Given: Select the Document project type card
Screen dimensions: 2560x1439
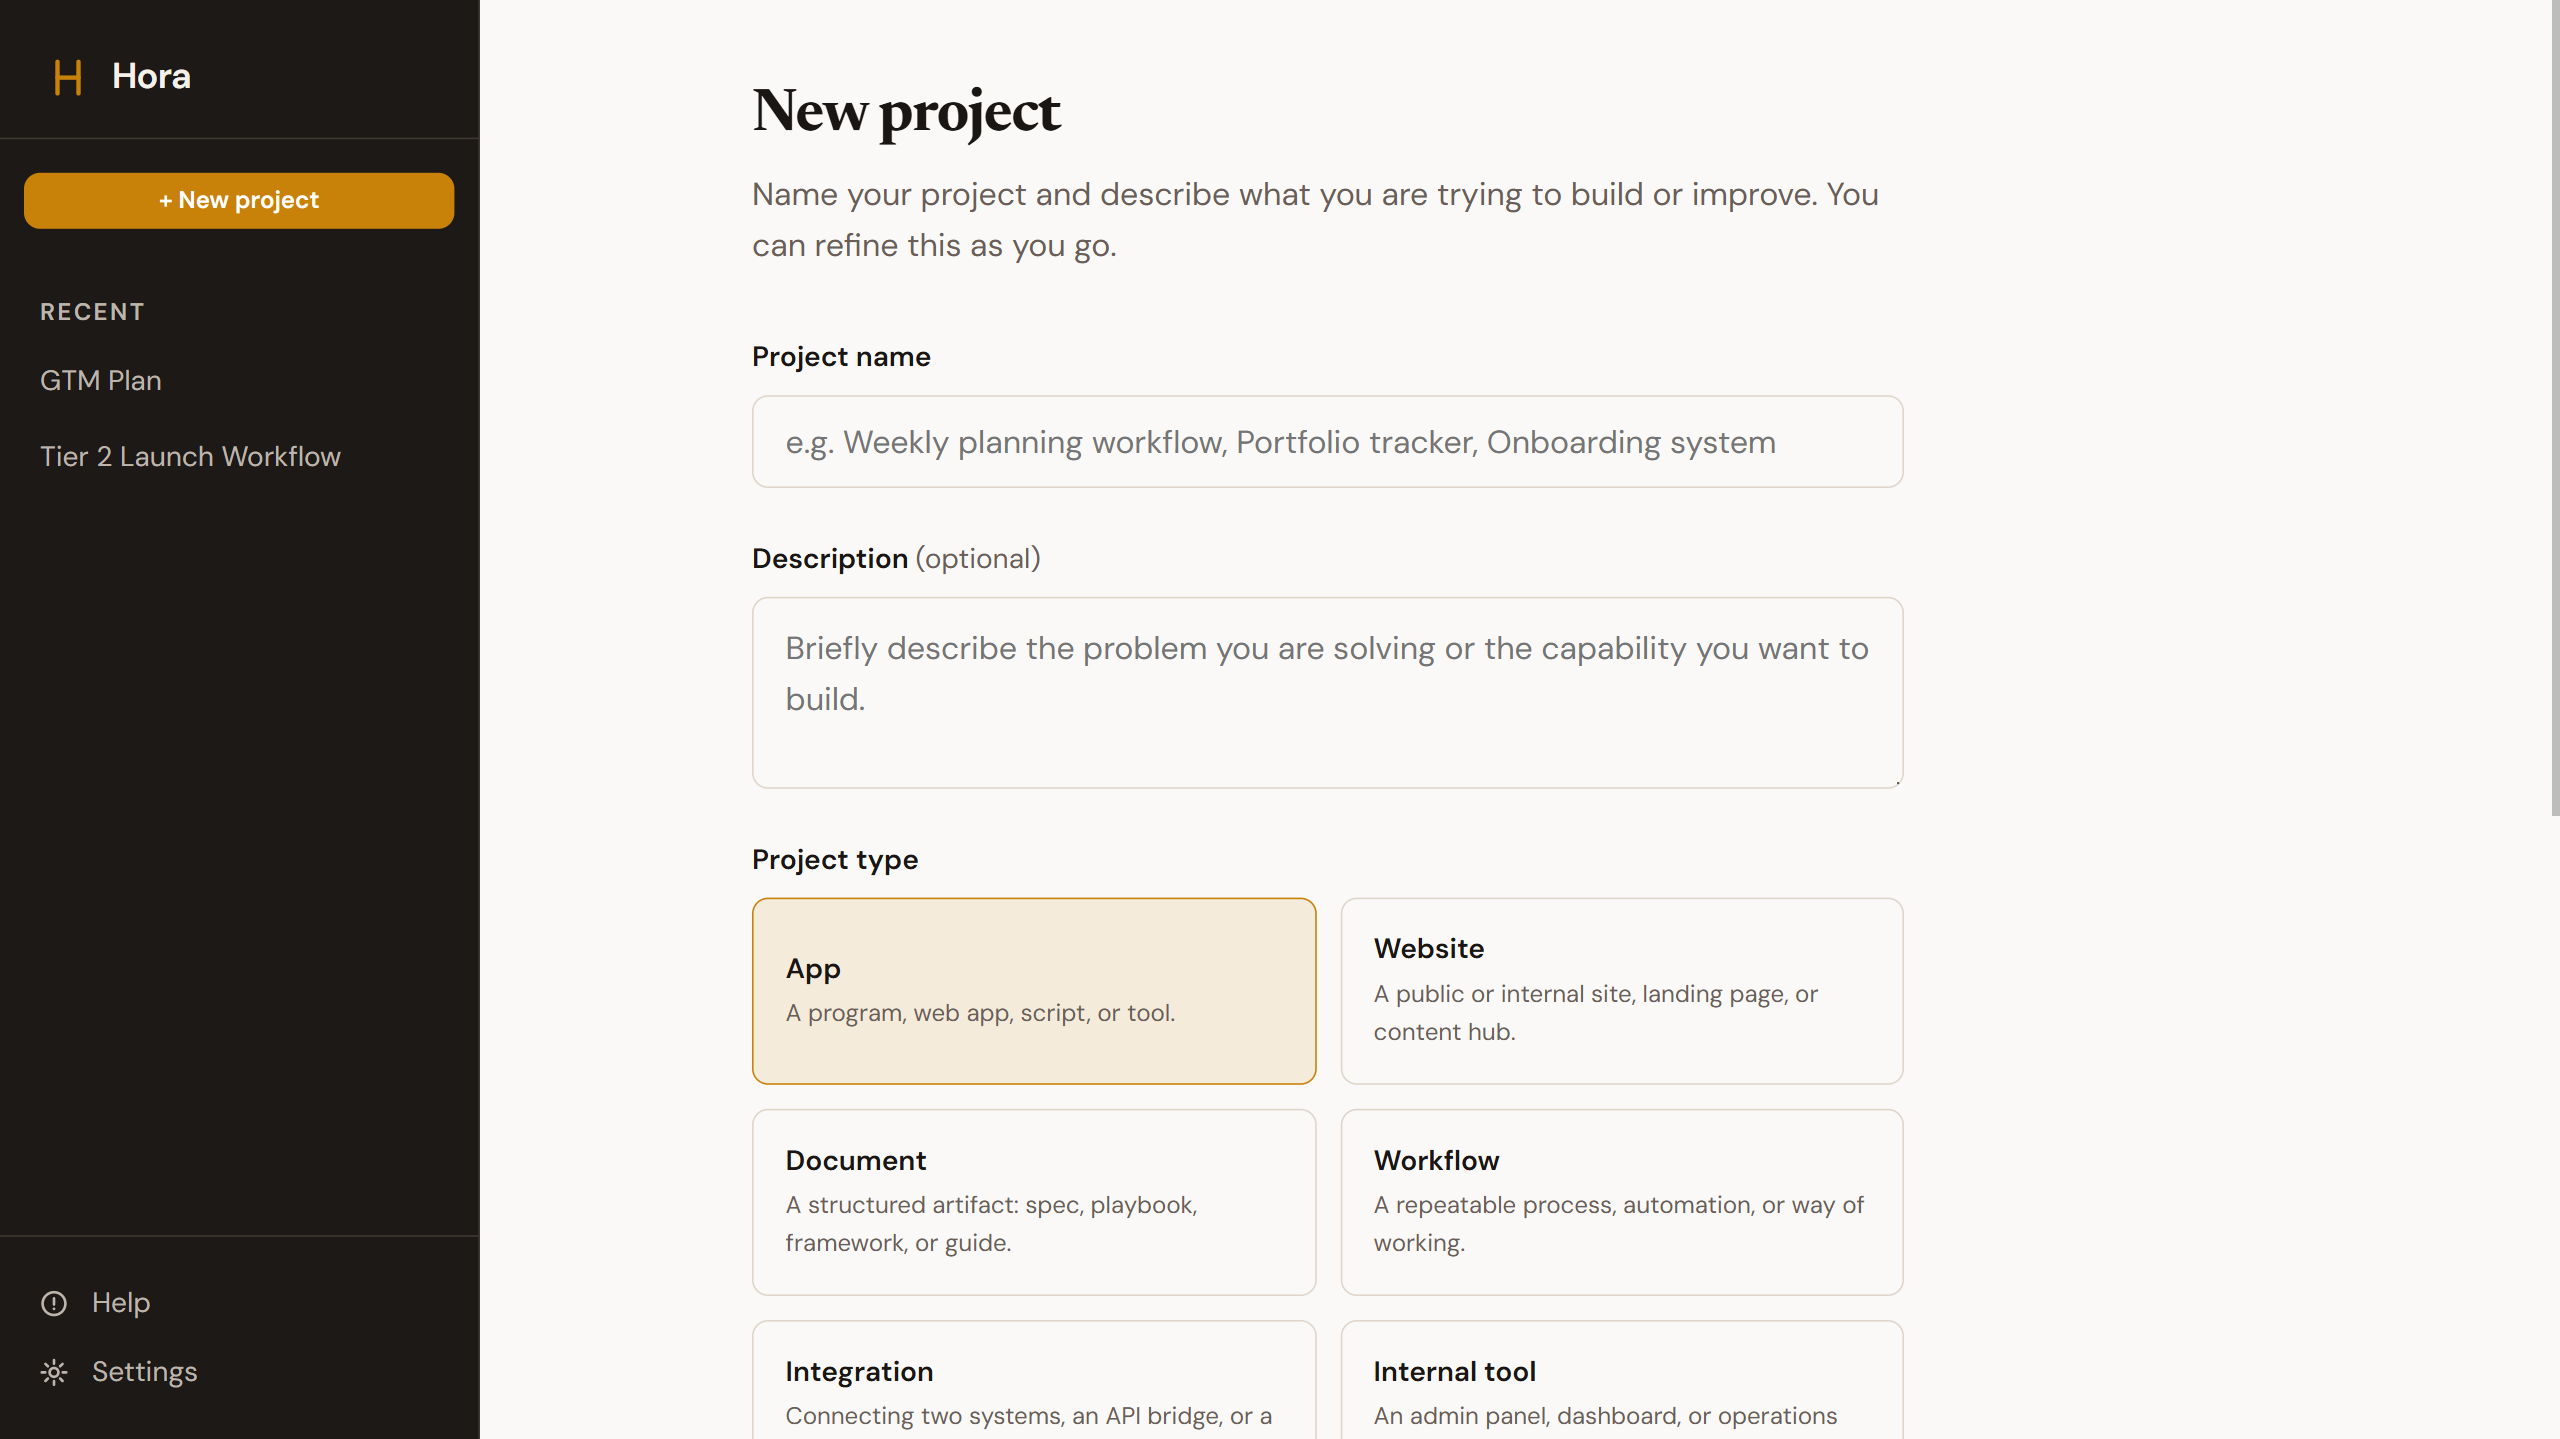Looking at the screenshot, I should (1034, 1202).
